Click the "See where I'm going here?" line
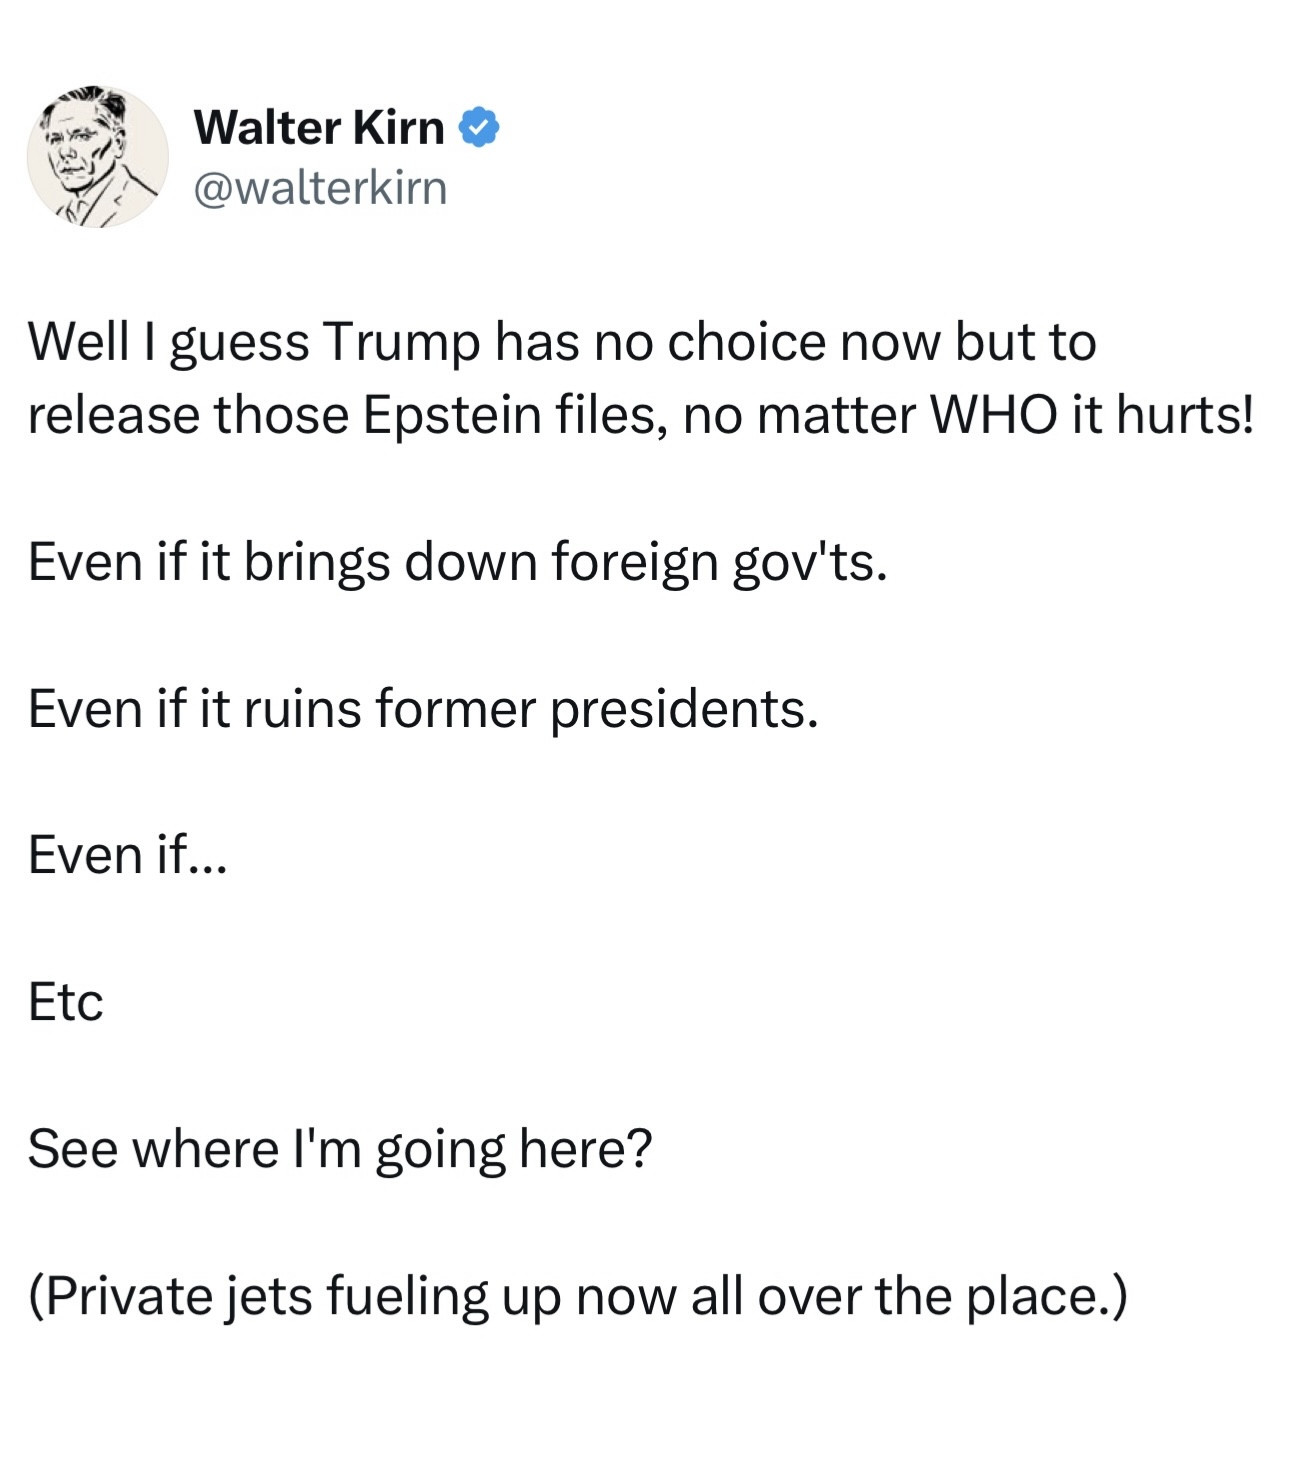This screenshot has width=1290, height=1472. pos(339,1149)
